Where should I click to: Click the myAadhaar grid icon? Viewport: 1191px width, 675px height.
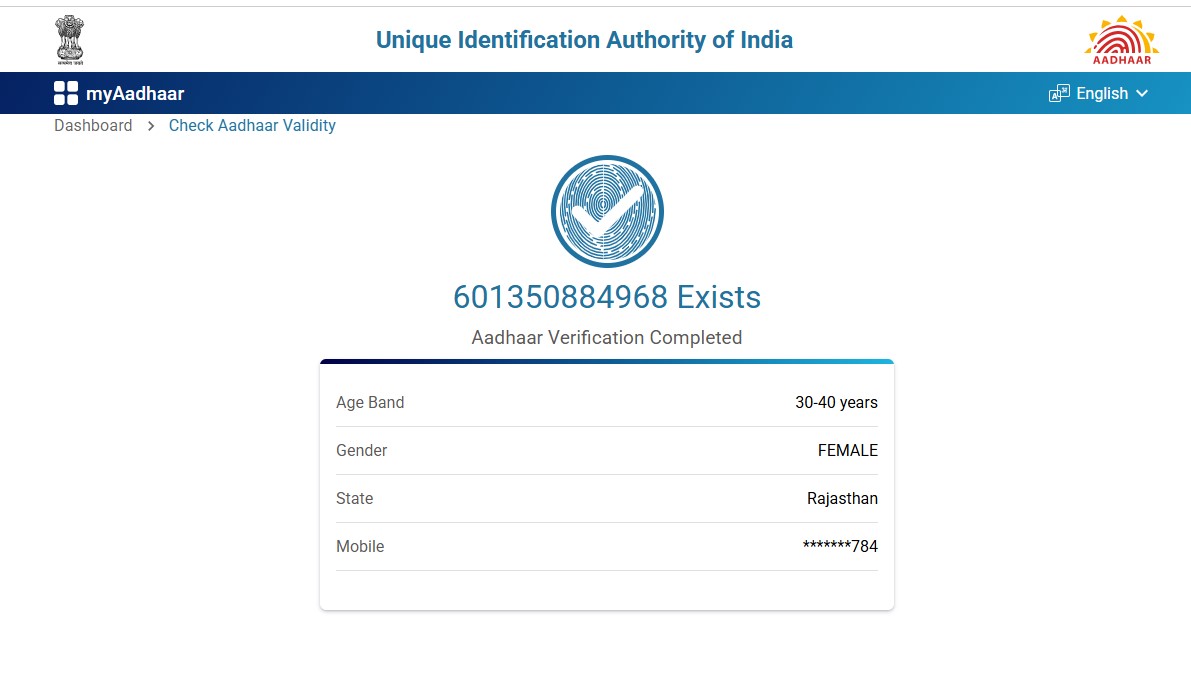[x=66, y=94]
